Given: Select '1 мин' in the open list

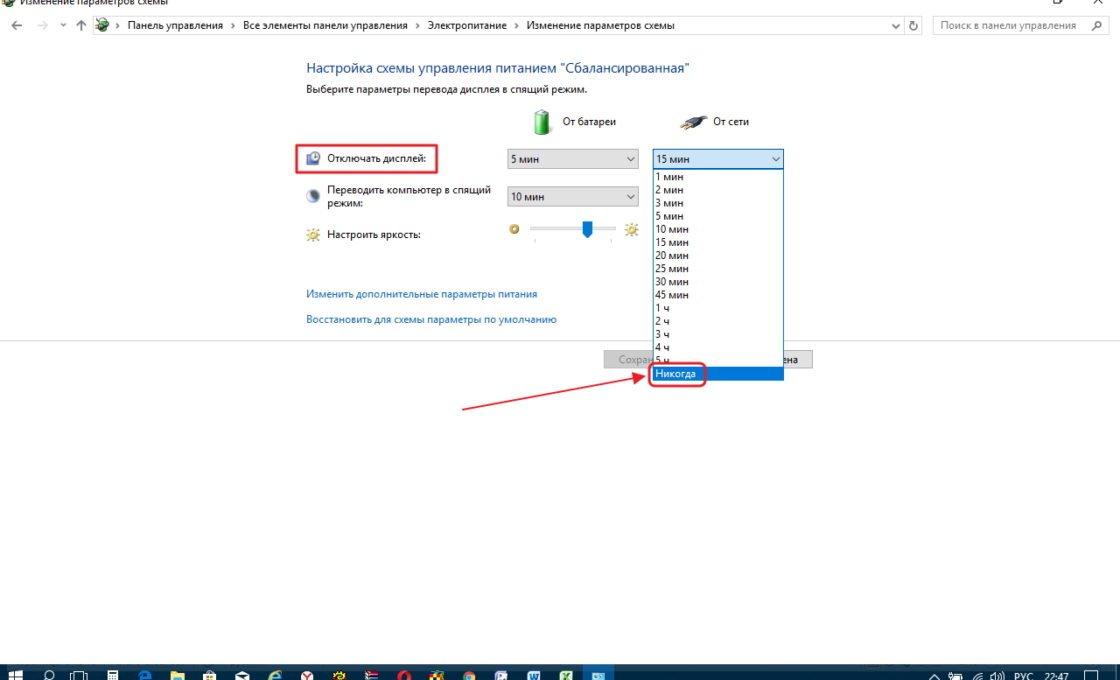Looking at the screenshot, I should [718, 176].
